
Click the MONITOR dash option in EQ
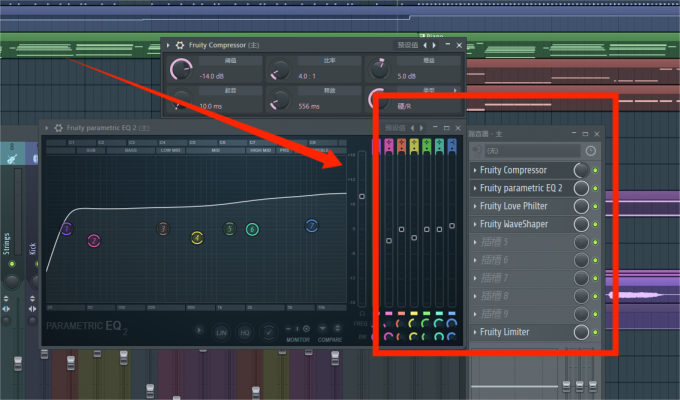288,329
